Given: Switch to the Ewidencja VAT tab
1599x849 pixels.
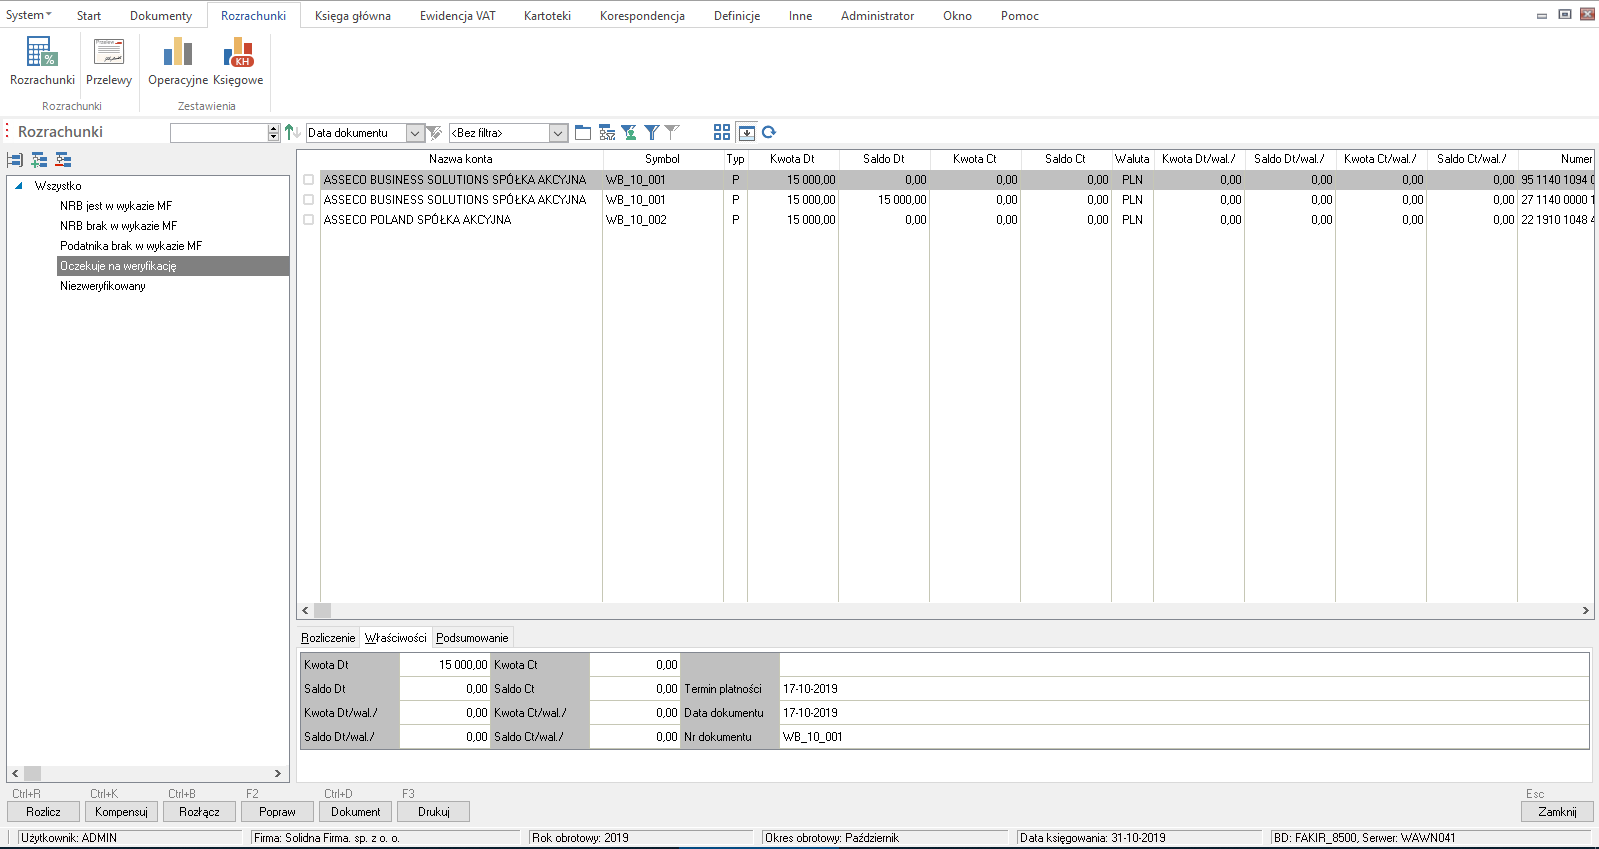Looking at the screenshot, I should [458, 15].
